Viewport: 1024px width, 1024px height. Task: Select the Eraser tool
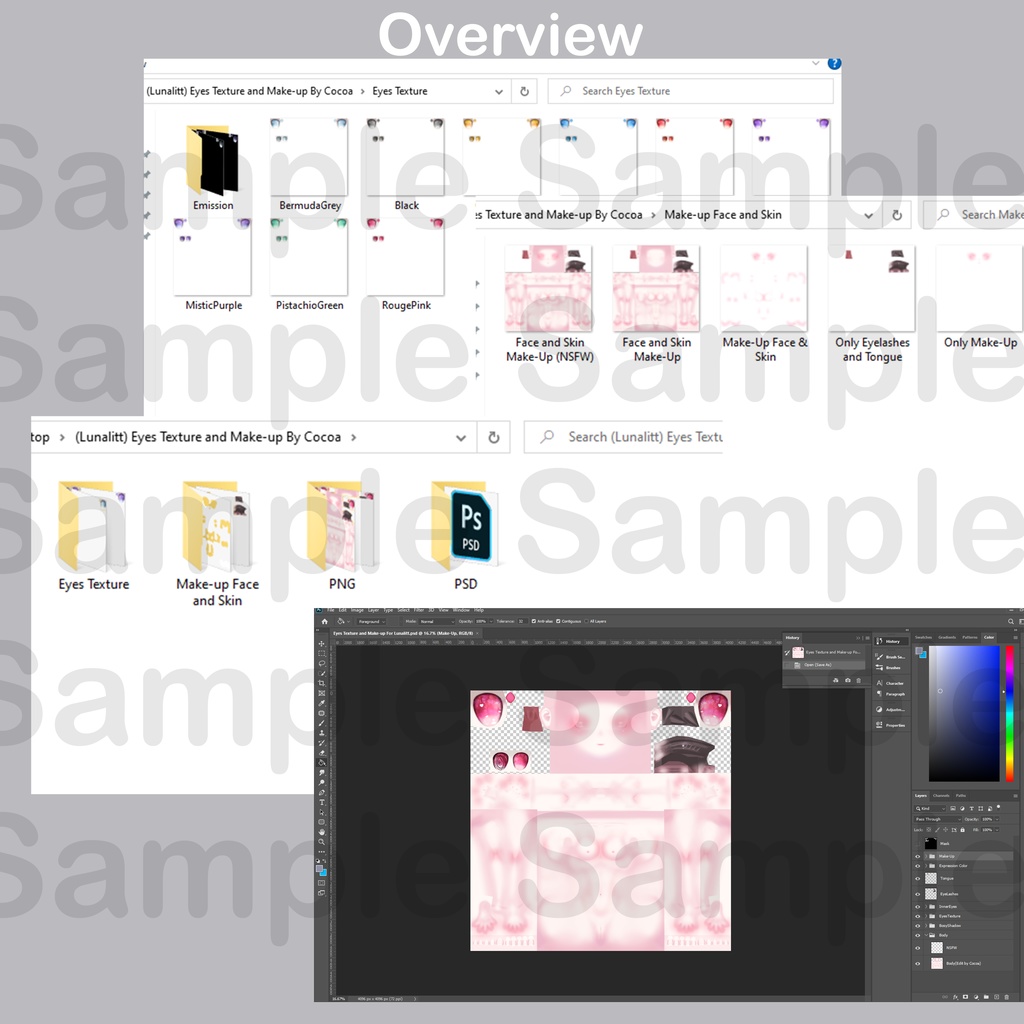tap(321, 753)
